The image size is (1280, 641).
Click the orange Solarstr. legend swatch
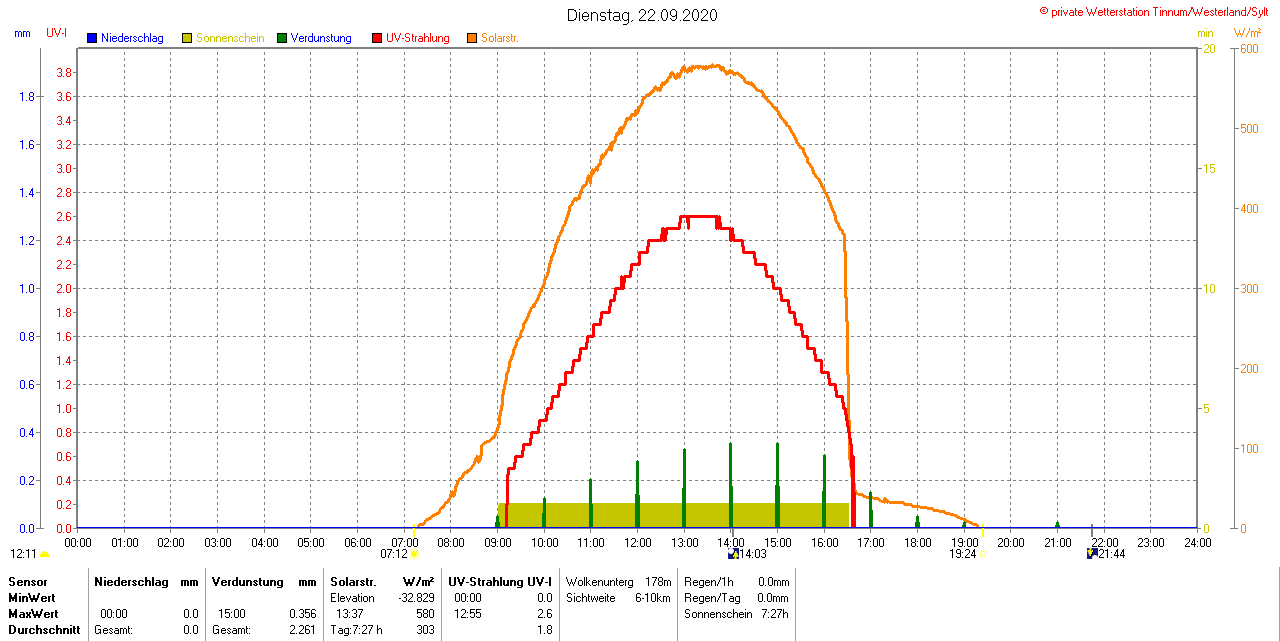472,38
